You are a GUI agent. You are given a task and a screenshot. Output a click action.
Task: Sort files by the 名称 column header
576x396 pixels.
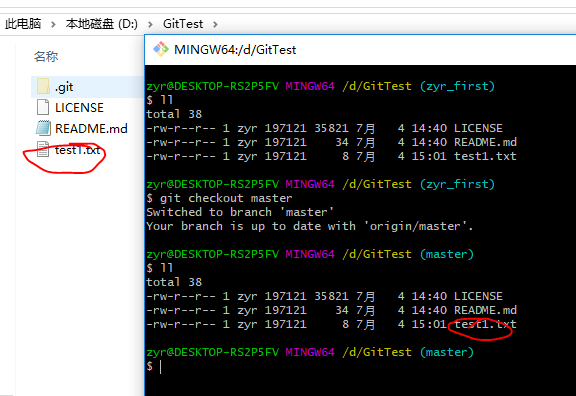pos(46,57)
